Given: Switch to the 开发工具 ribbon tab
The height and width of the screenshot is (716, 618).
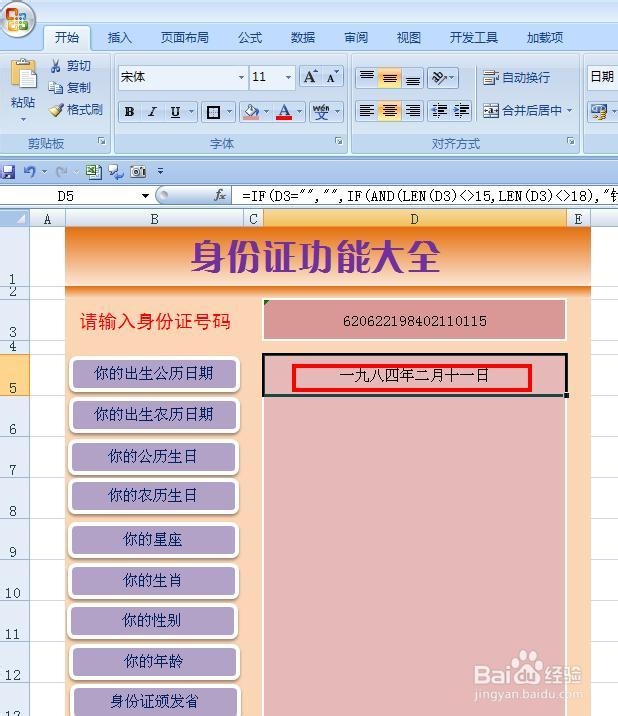Looking at the screenshot, I should click(x=474, y=37).
